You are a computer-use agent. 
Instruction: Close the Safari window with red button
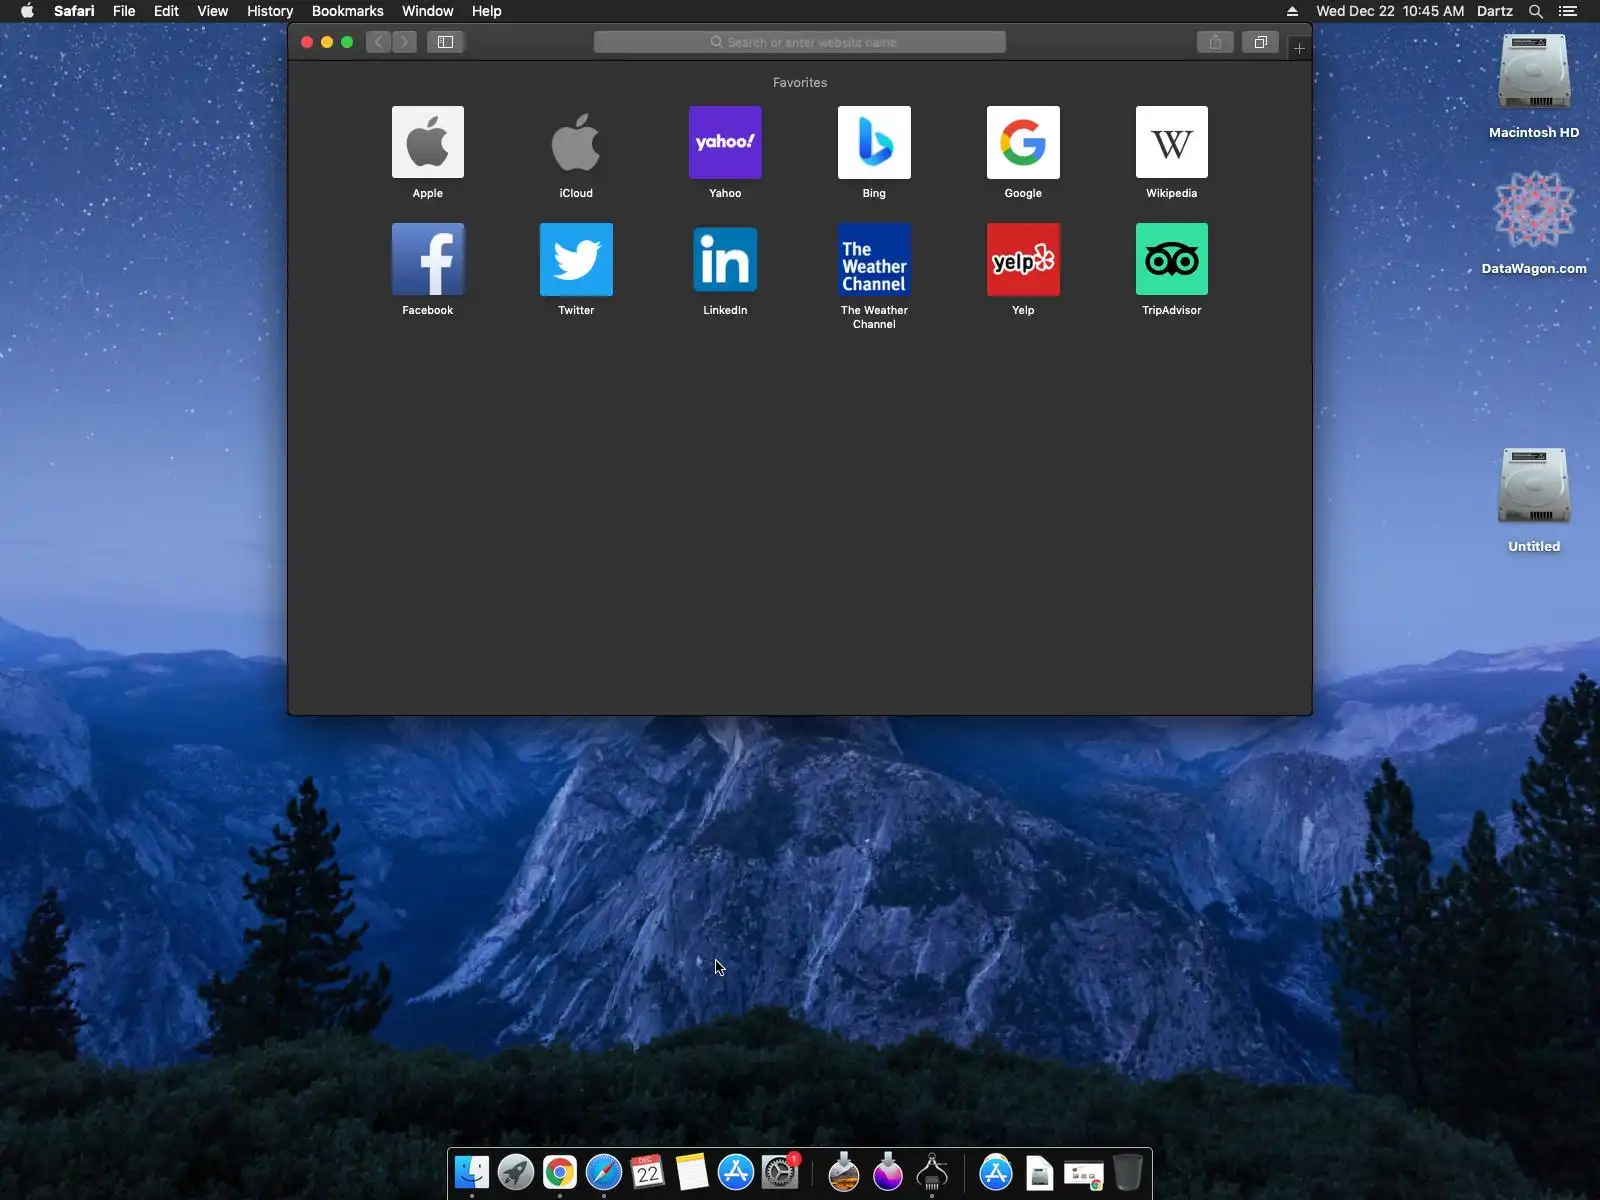point(307,42)
